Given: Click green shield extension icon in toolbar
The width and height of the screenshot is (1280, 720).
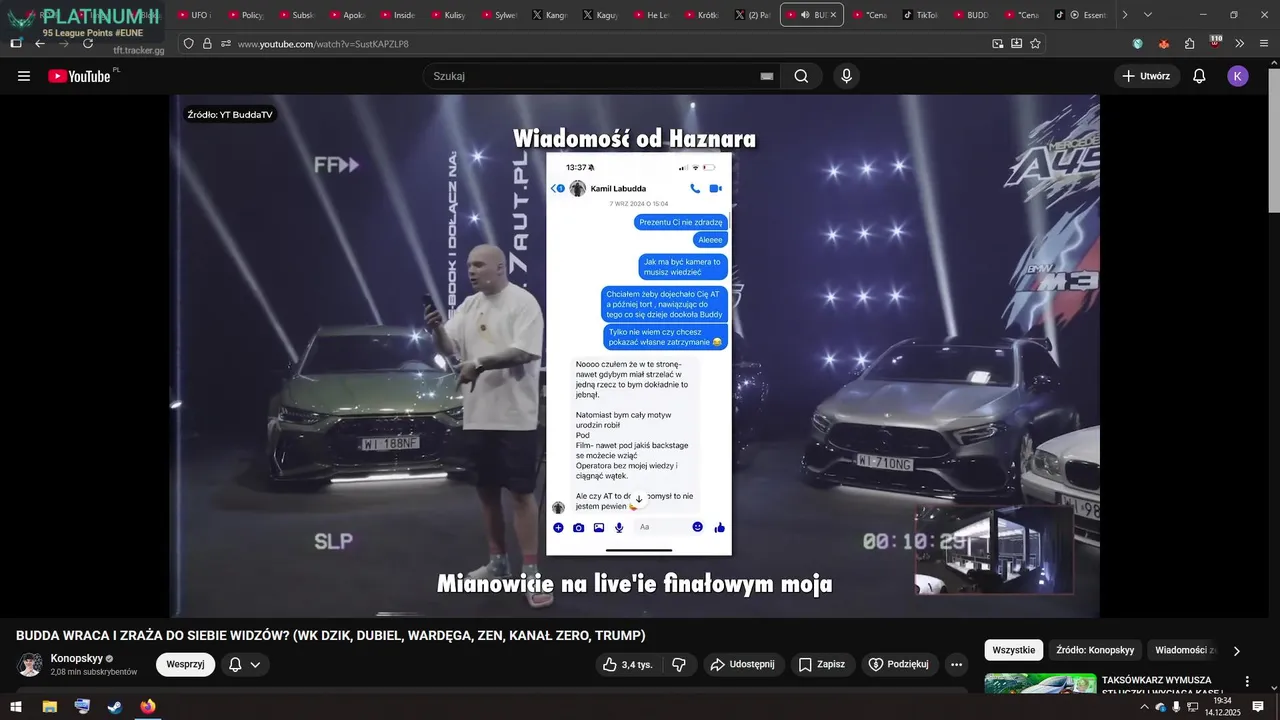Looking at the screenshot, I should pyautogui.click(x=1138, y=43).
